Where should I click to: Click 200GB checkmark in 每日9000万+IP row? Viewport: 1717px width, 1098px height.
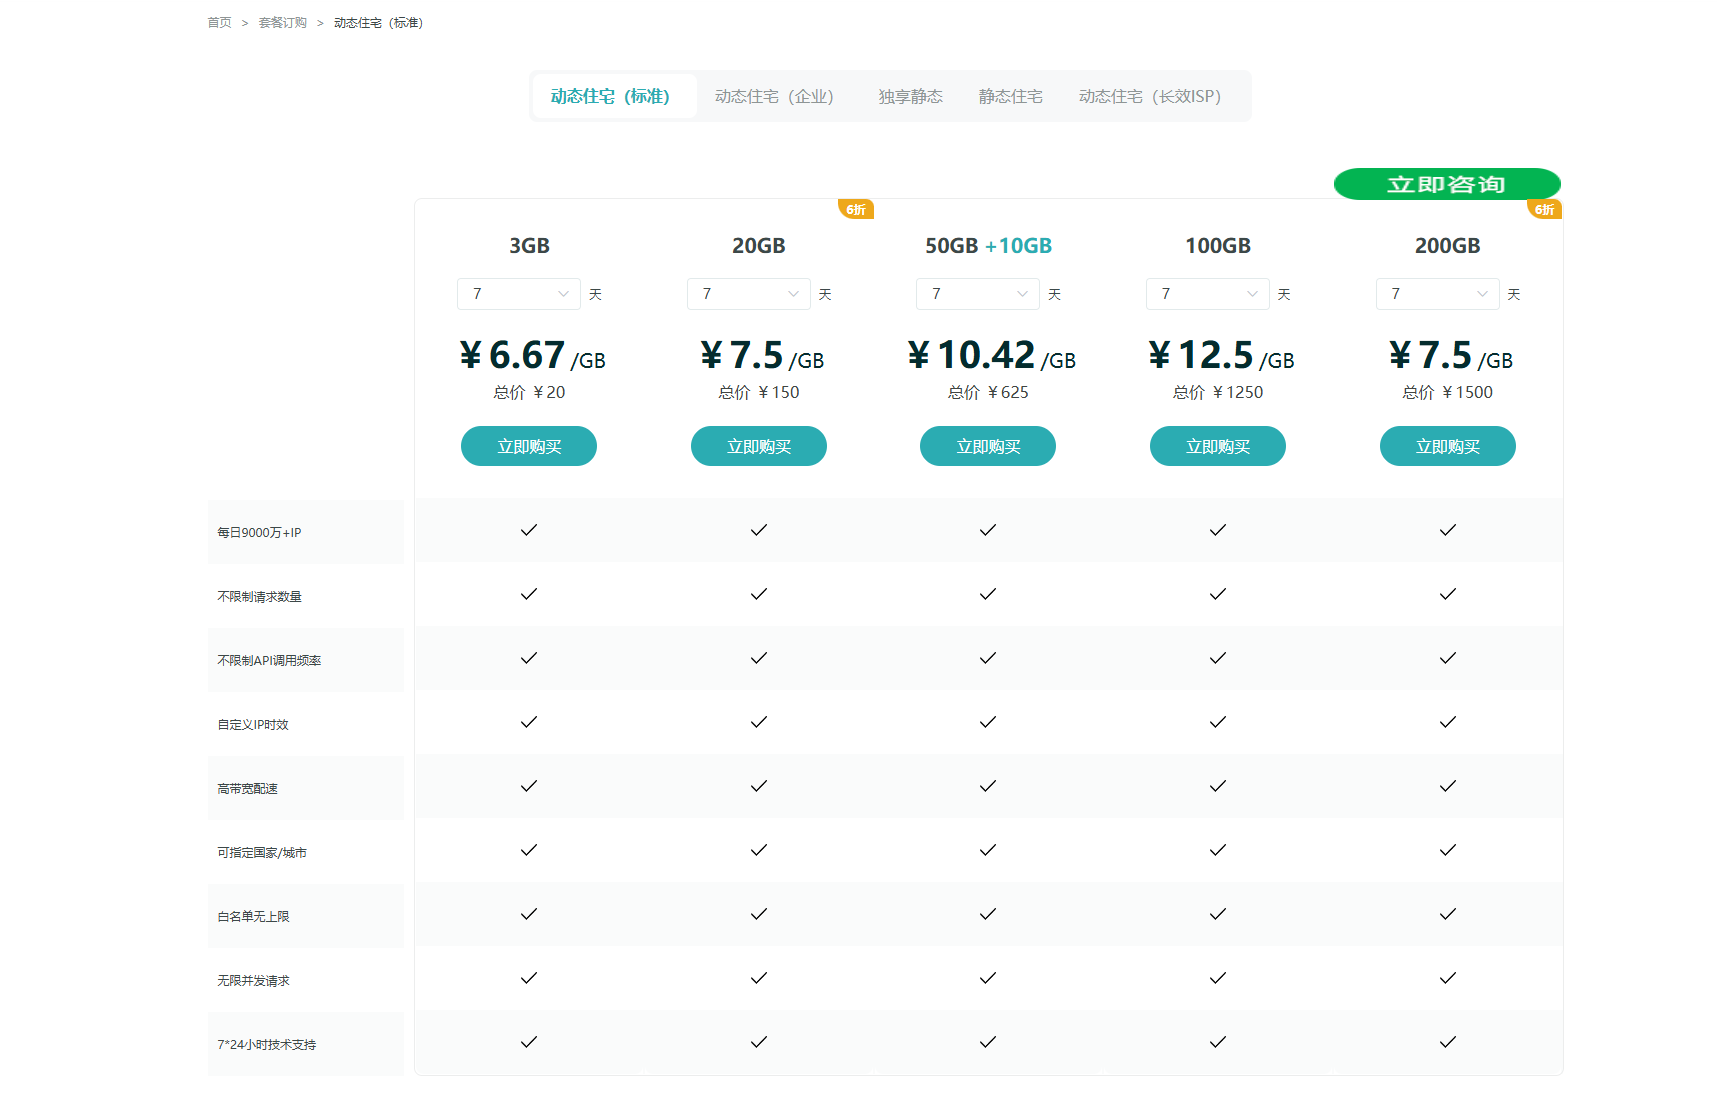1448,530
